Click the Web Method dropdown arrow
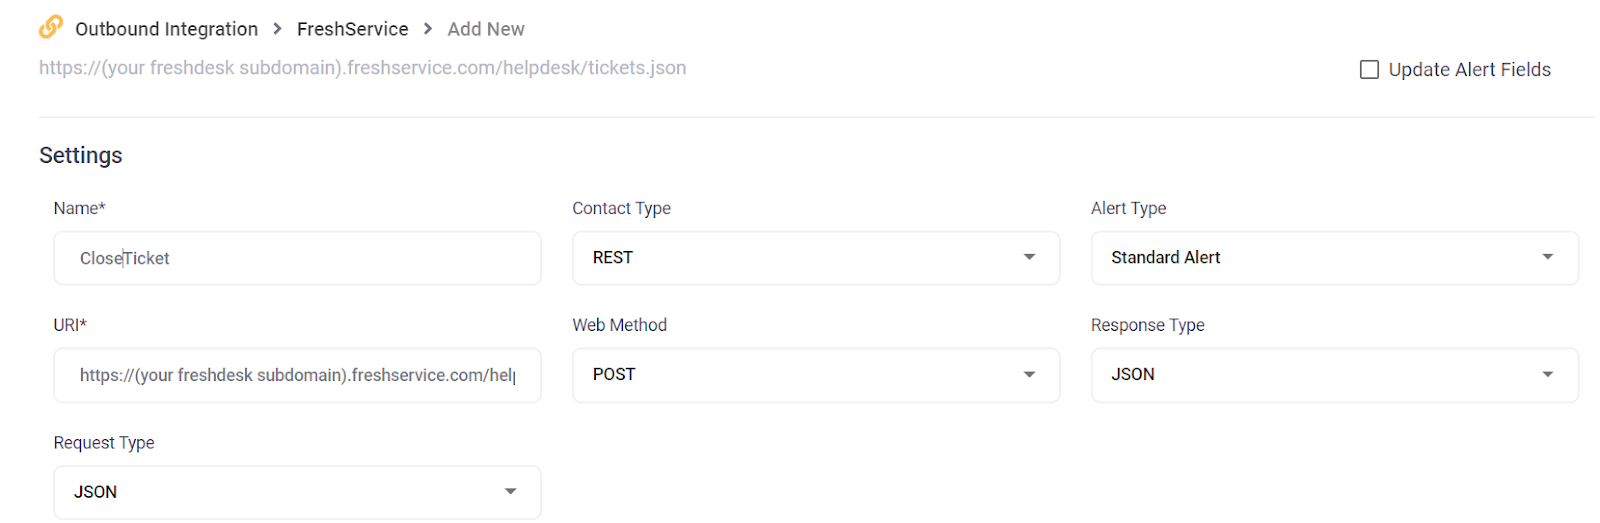1600x523 pixels. pyautogui.click(x=1029, y=375)
